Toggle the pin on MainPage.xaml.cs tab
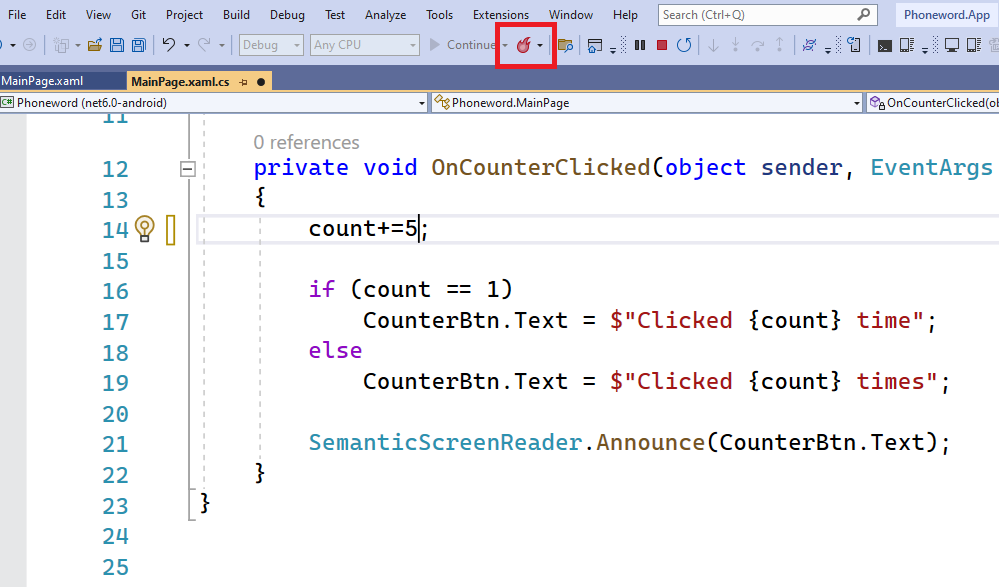The image size is (999, 587). tap(243, 82)
